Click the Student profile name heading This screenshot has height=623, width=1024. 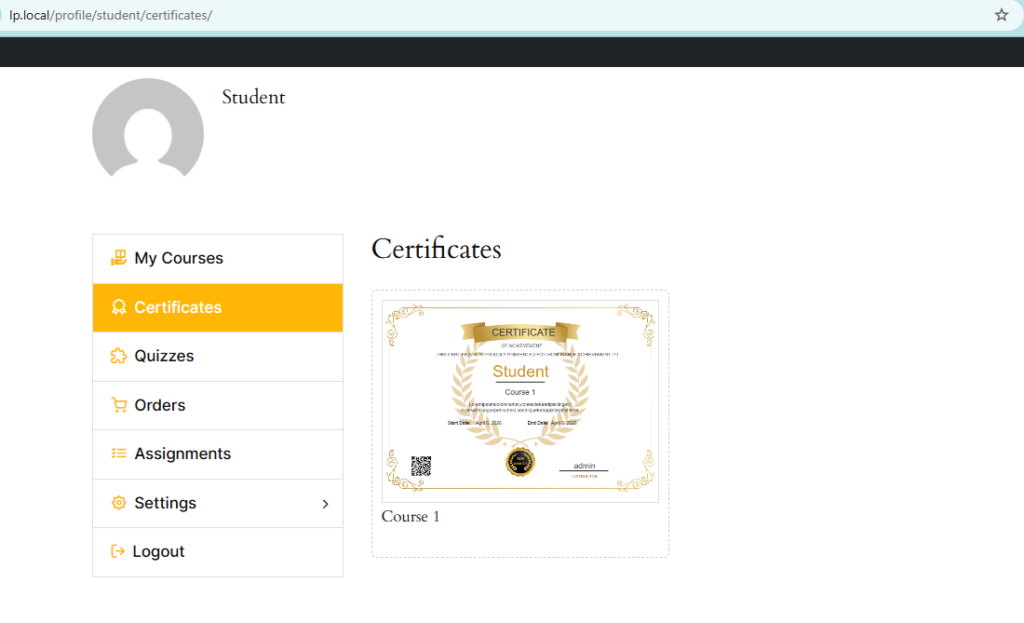(x=253, y=97)
